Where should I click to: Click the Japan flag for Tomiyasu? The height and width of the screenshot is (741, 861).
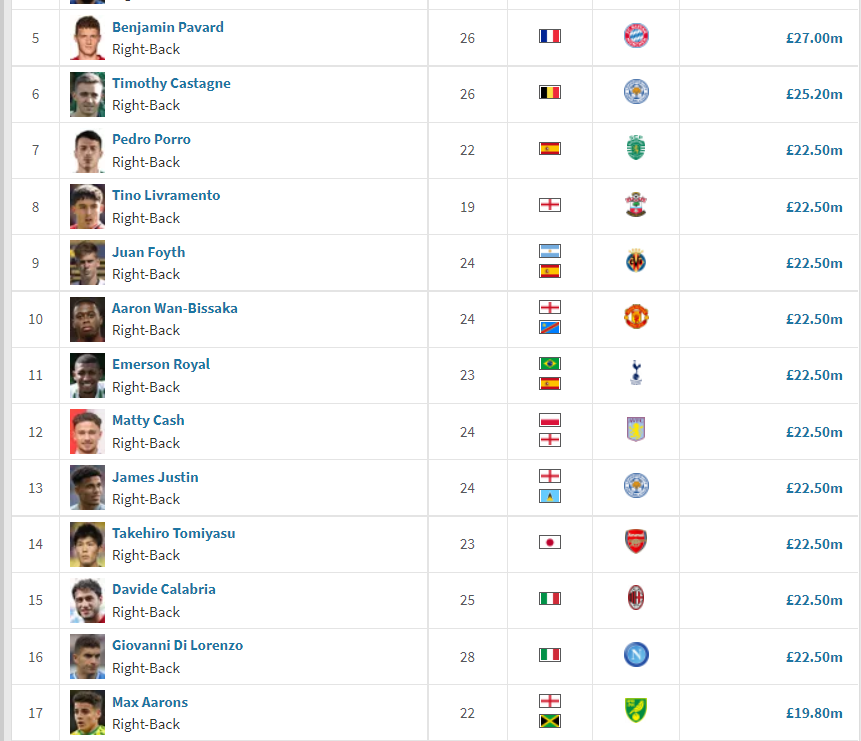point(550,543)
